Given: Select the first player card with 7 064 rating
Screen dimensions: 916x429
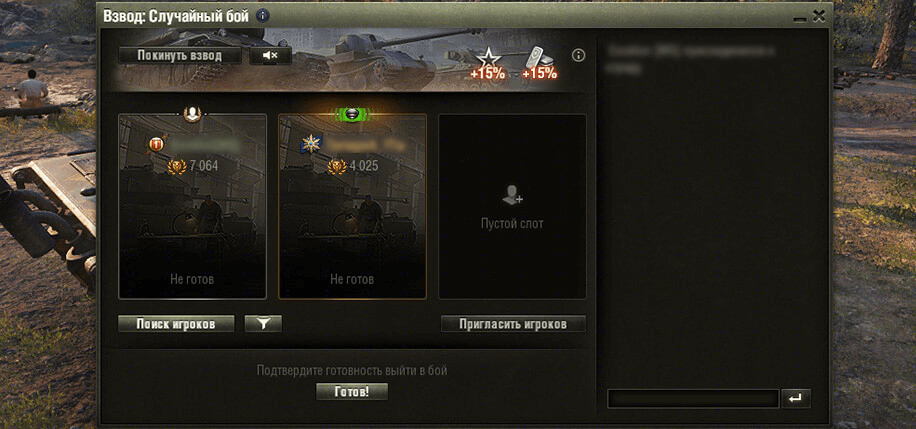Looking at the screenshot, I should click(x=192, y=206).
